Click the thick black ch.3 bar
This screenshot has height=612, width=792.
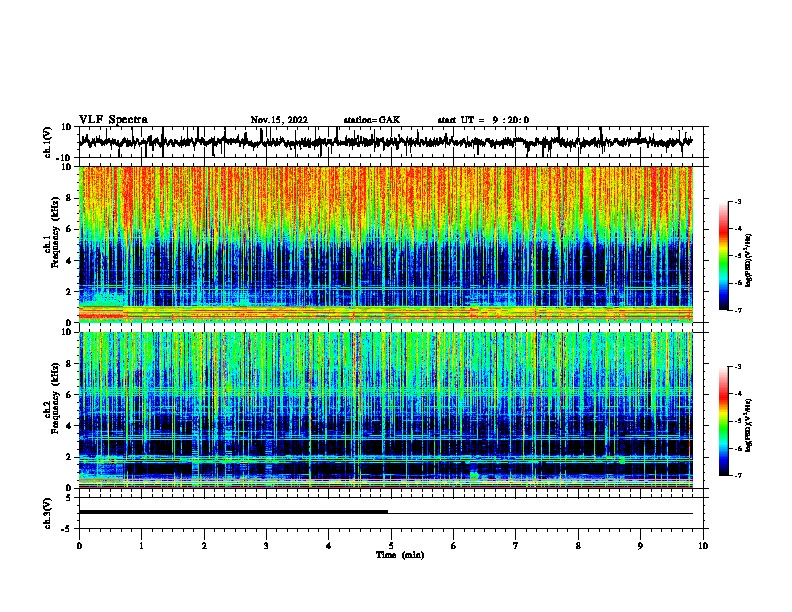pos(233,512)
